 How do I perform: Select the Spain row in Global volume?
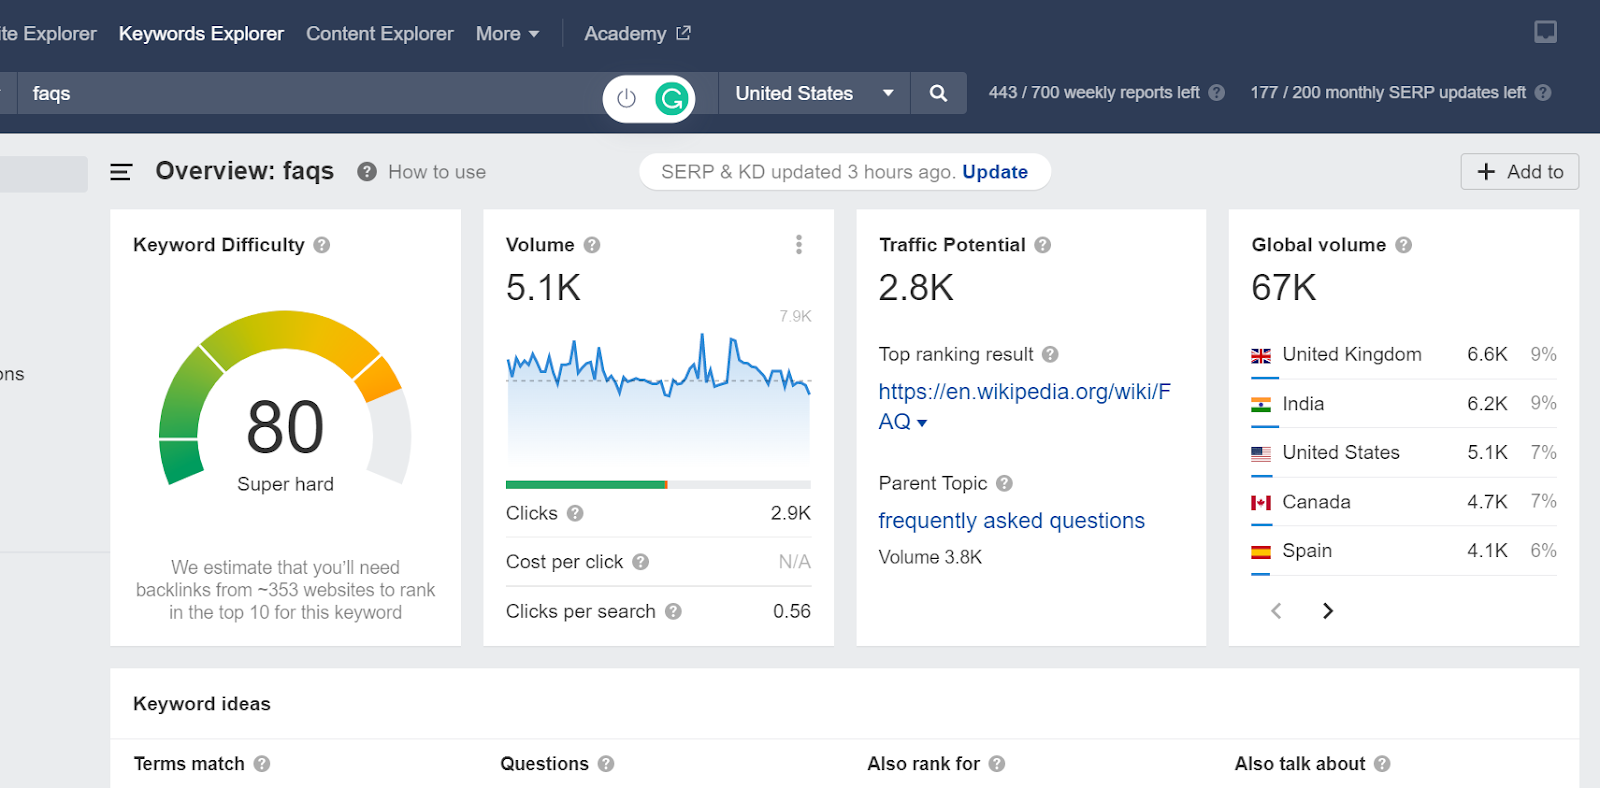click(x=1404, y=551)
